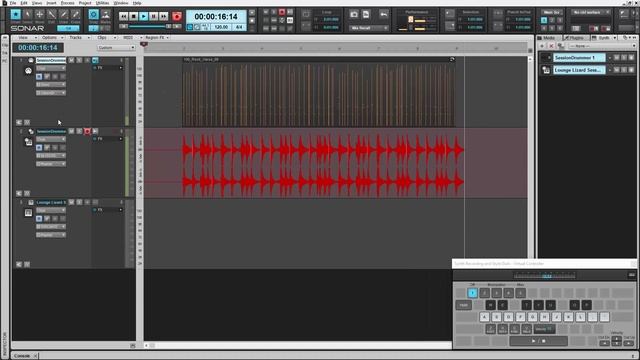Rewind to start with transport button
Screen dimensions: 640x360
pyautogui.click(x=123, y=16)
